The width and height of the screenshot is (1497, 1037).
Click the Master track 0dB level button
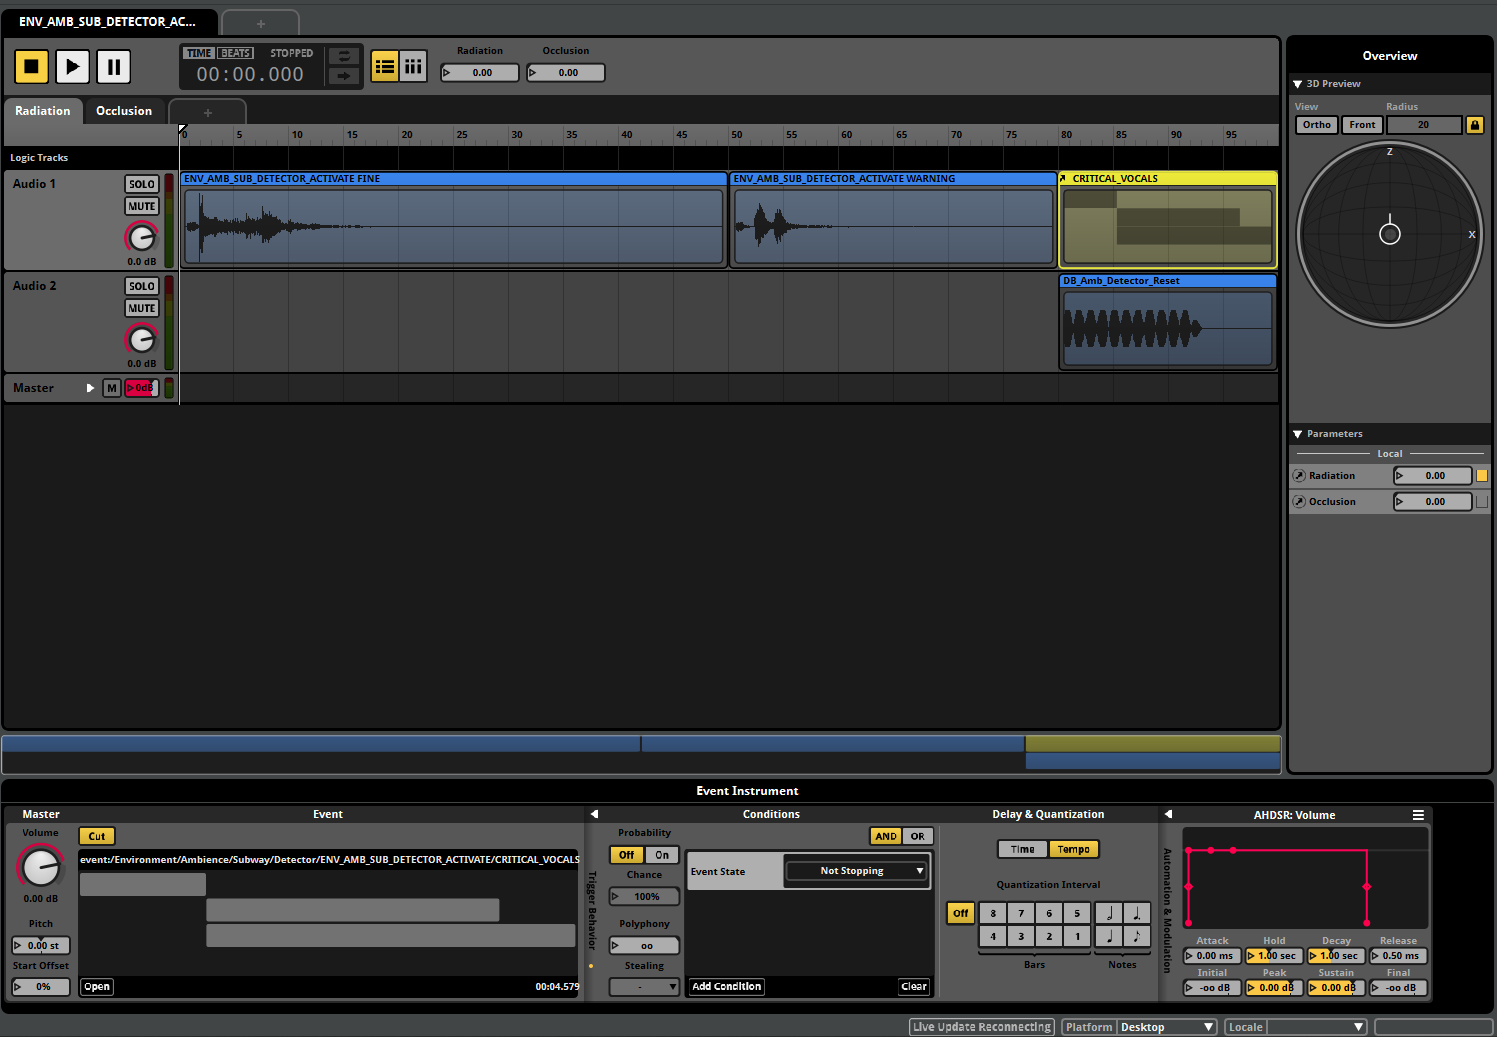[142, 388]
